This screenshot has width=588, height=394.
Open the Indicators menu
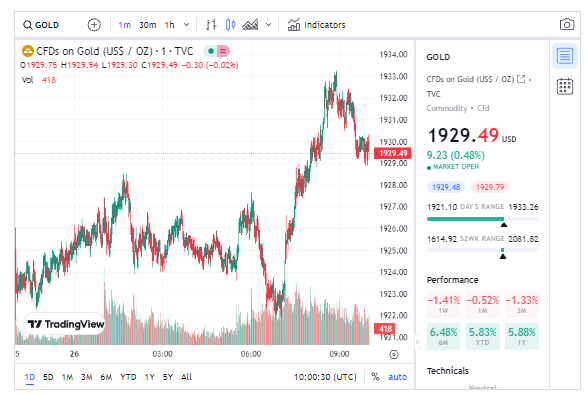tap(316, 25)
